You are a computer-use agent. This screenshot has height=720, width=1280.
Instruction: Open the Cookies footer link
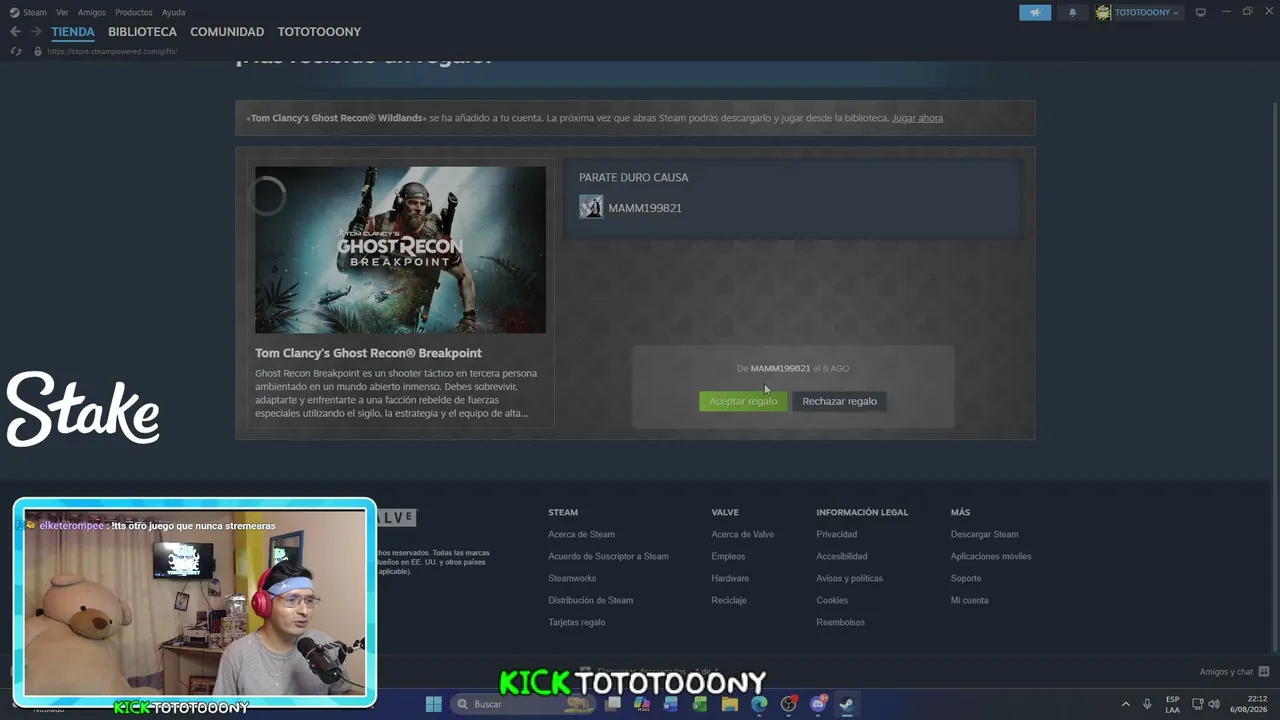click(832, 600)
